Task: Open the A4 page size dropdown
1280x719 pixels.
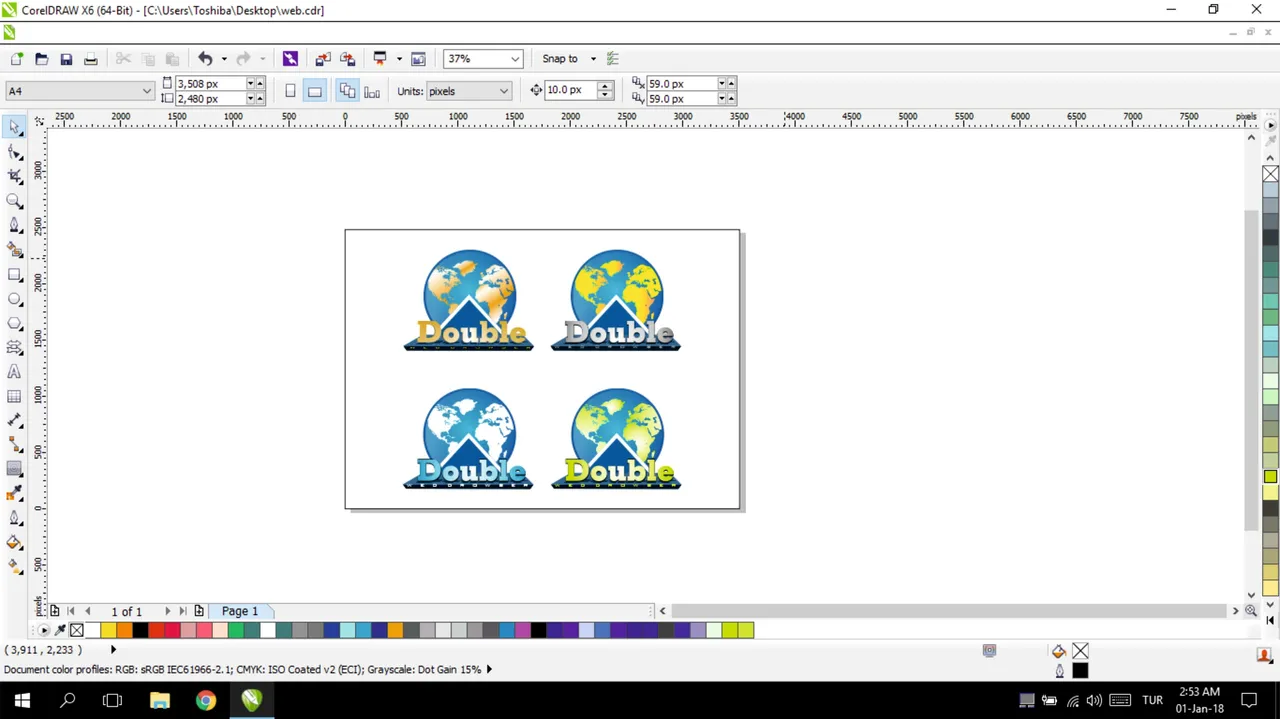Action: click(x=79, y=91)
